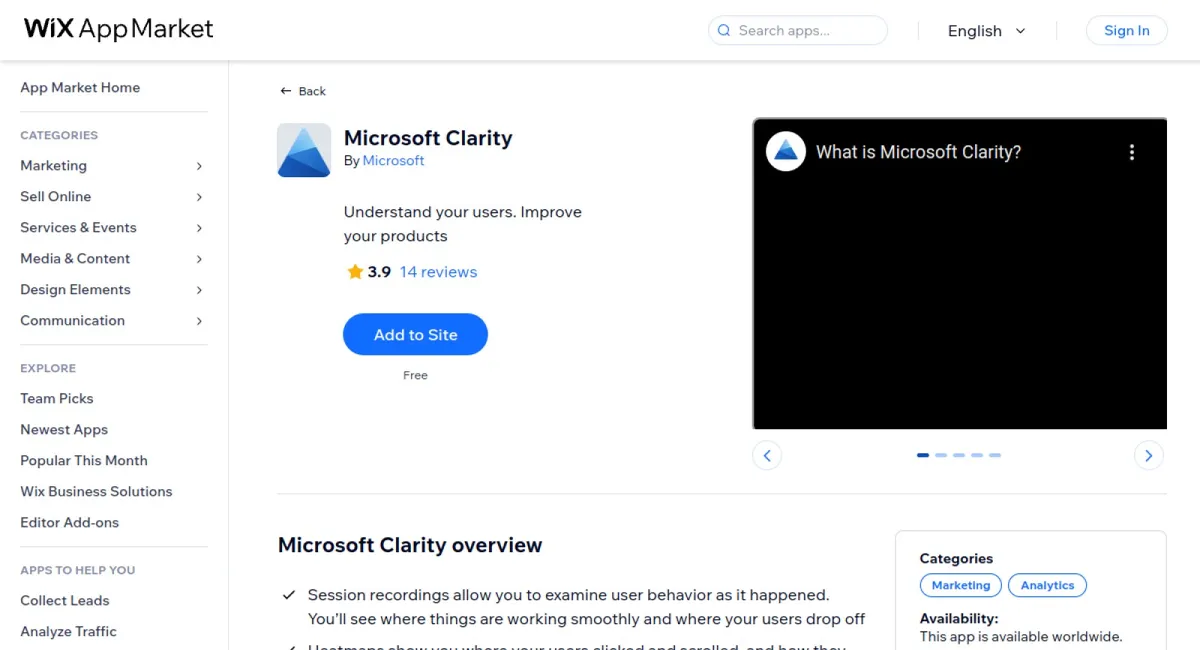Open the video three-dot options menu
This screenshot has width=1200, height=650.
coord(1132,152)
